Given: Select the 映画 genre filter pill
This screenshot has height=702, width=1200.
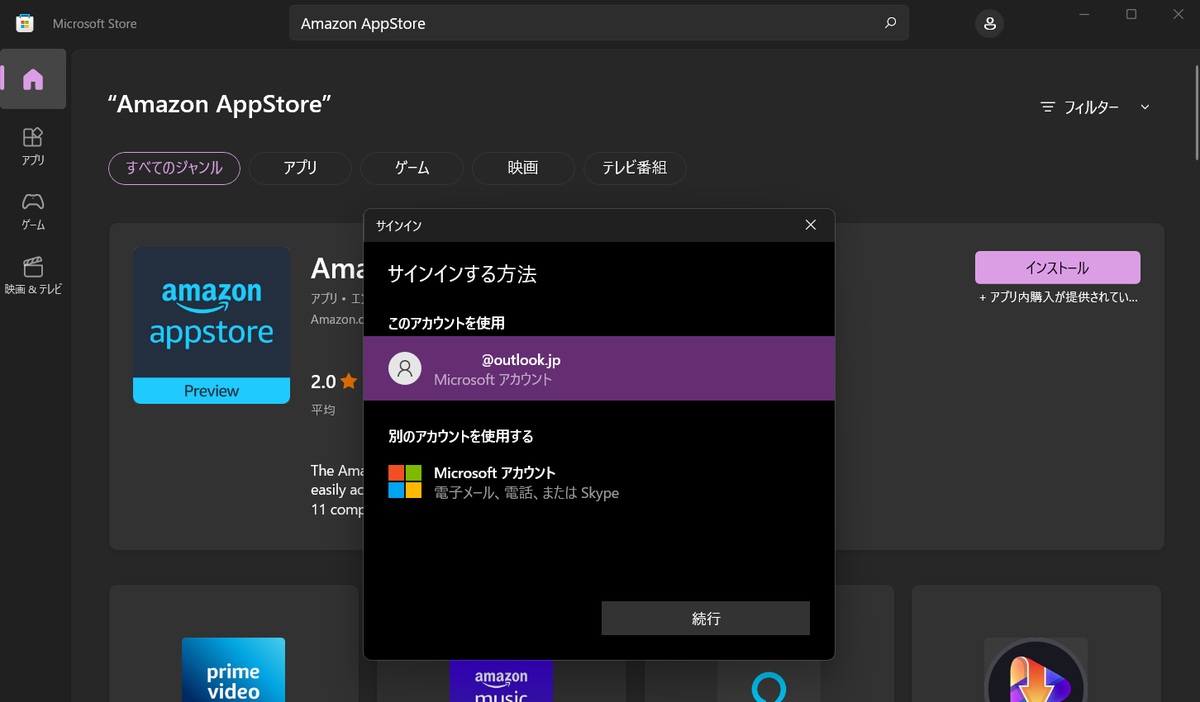Looking at the screenshot, I should click(523, 168).
